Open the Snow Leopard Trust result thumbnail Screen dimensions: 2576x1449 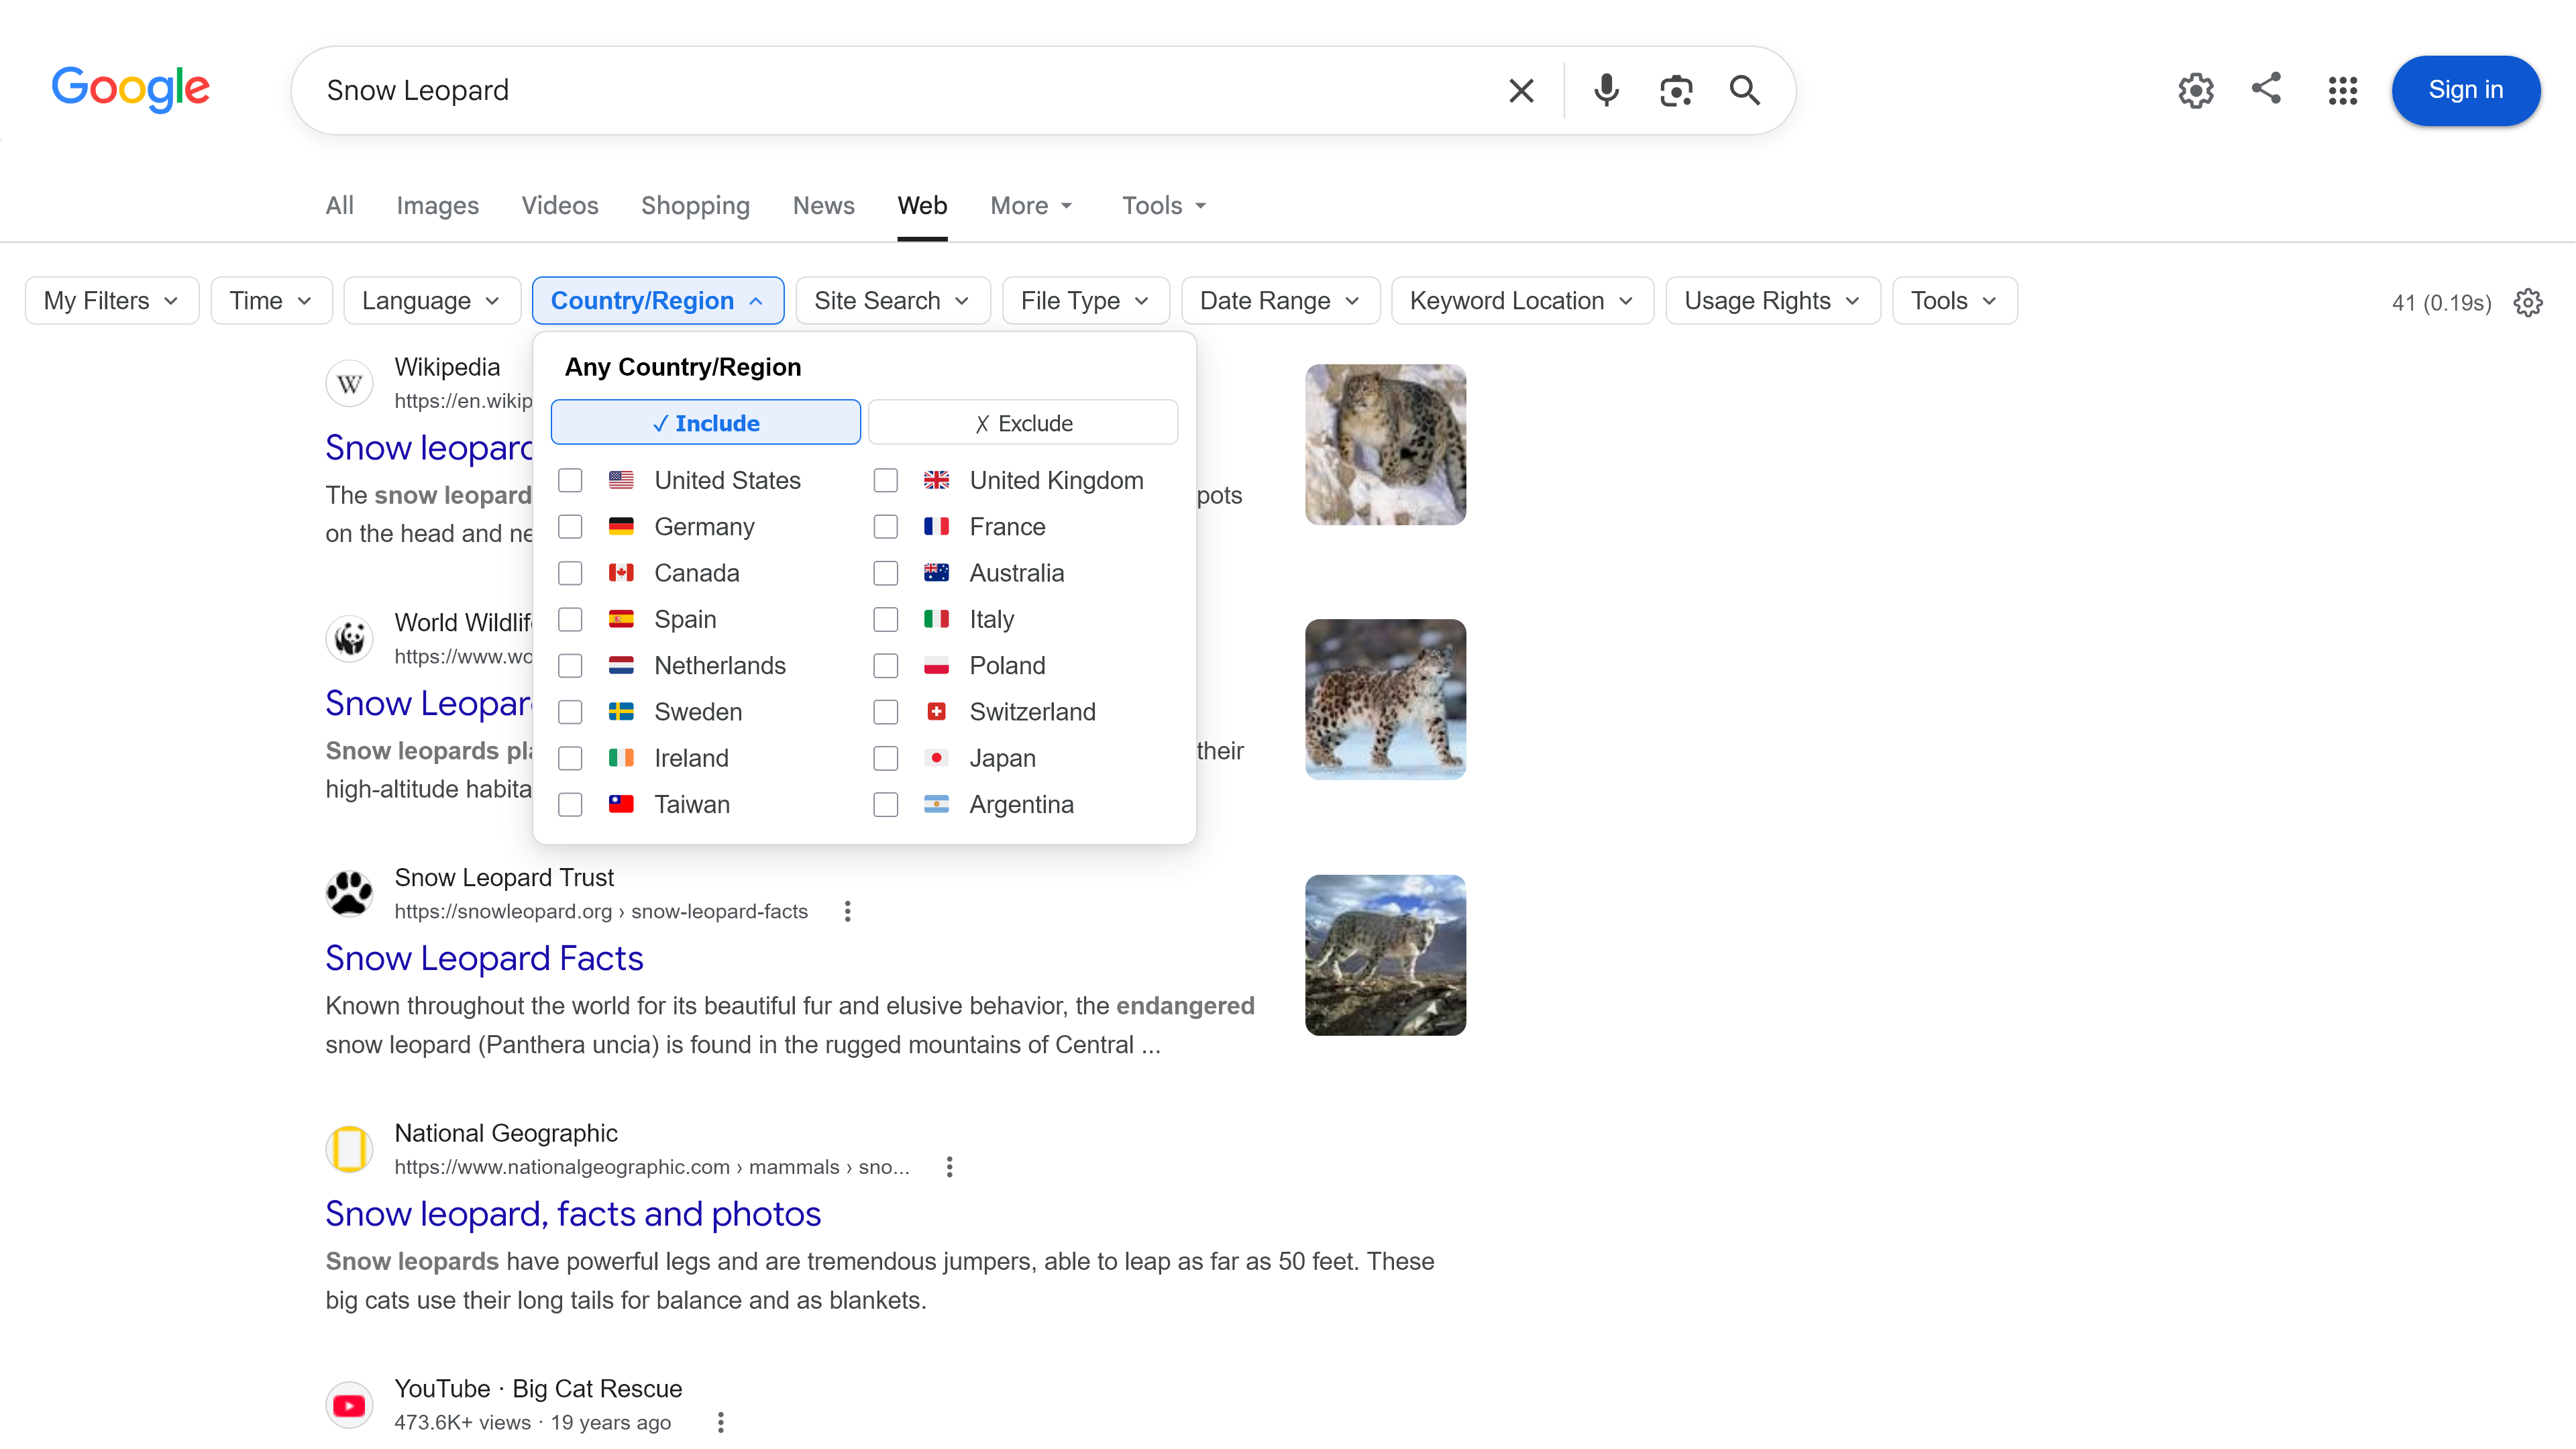(1385, 955)
